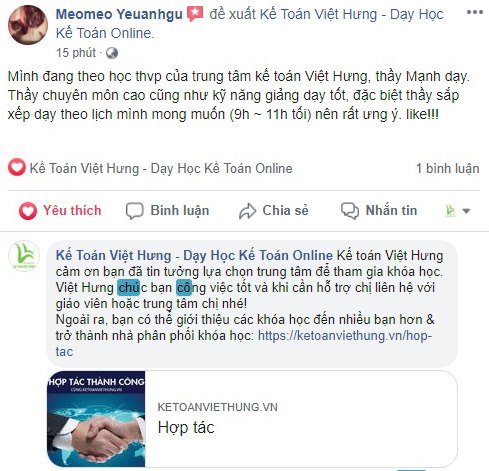
Task: Open the handshake link preview image
Action: pyautogui.click(x=96, y=419)
